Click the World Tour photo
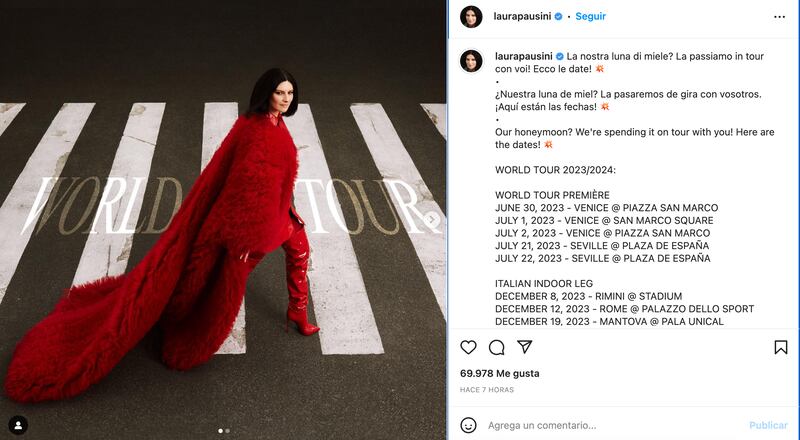The height and width of the screenshot is (440, 800). pos(223,220)
